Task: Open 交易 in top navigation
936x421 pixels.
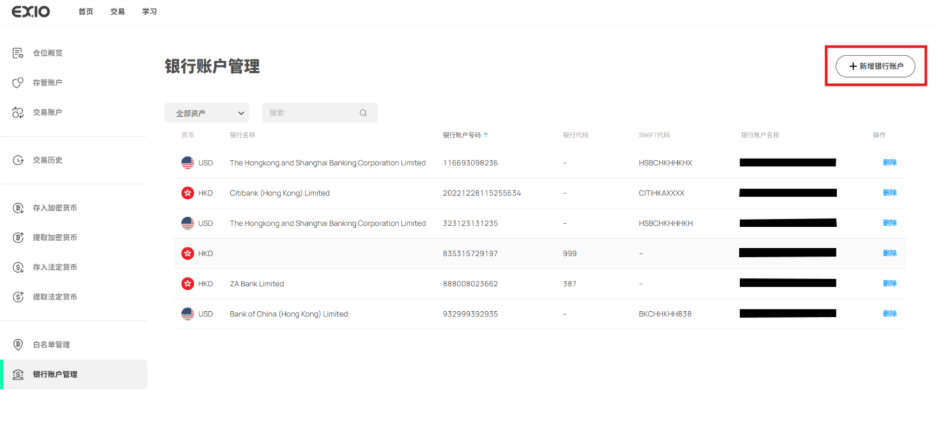Action: (118, 12)
